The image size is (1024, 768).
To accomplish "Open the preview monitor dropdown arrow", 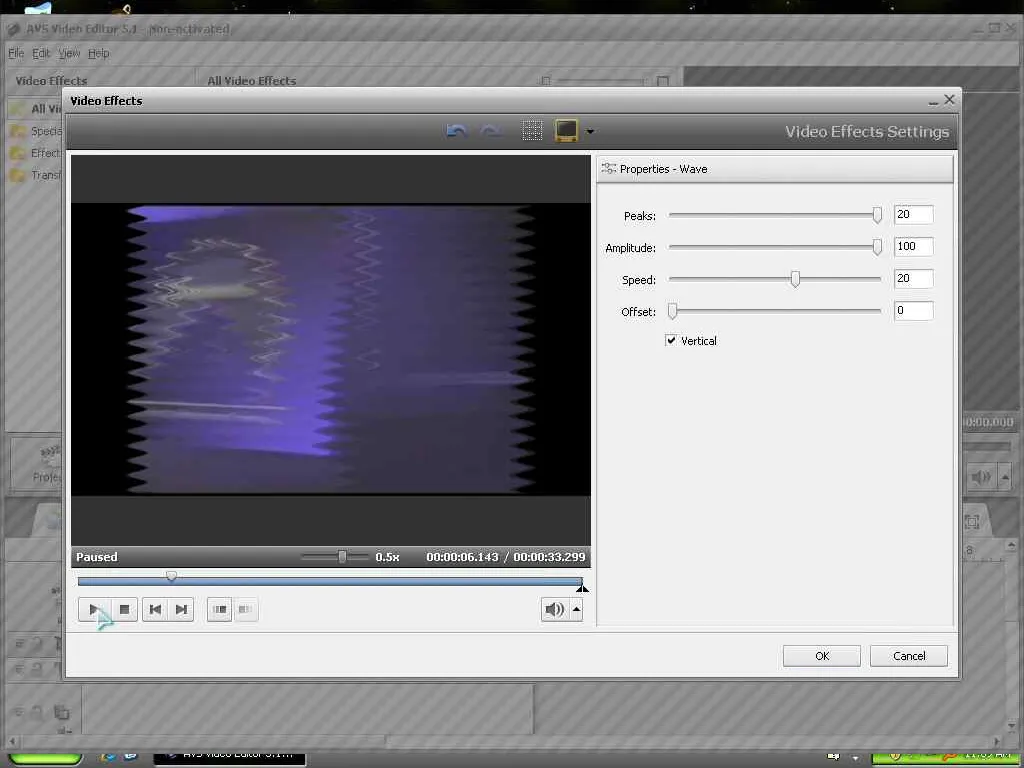I will (x=590, y=131).
